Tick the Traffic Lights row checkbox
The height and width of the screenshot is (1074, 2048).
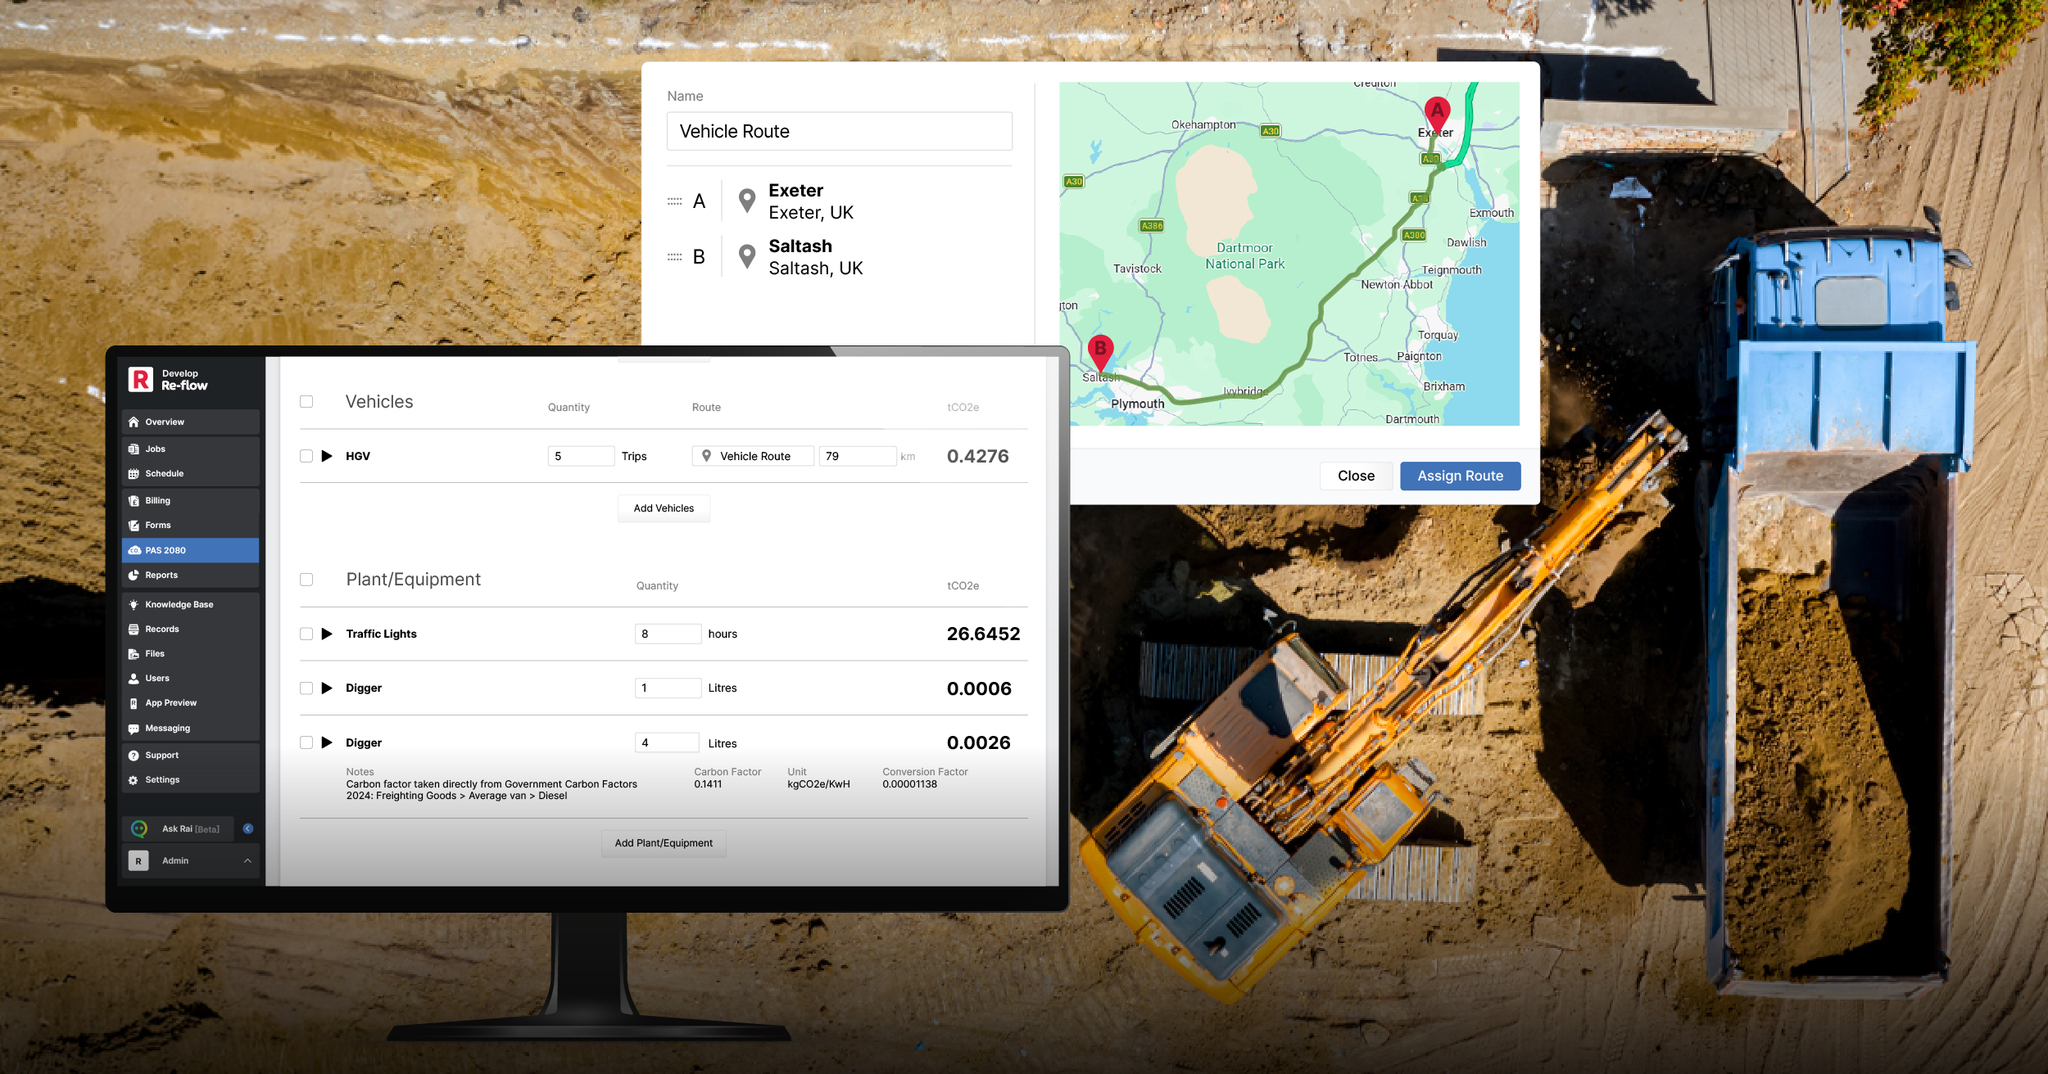click(307, 634)
